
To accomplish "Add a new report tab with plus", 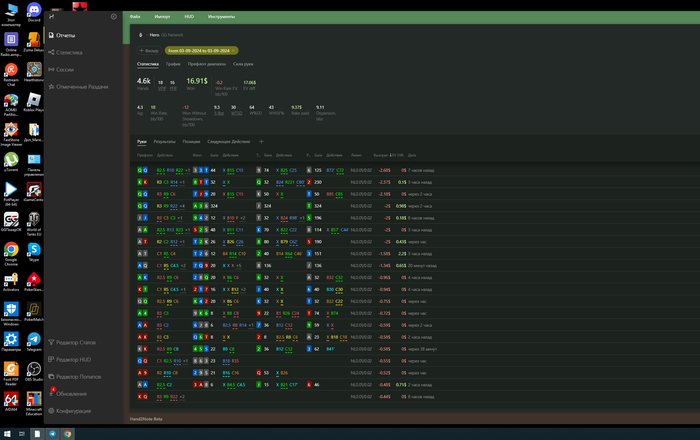I will (261, 141).
